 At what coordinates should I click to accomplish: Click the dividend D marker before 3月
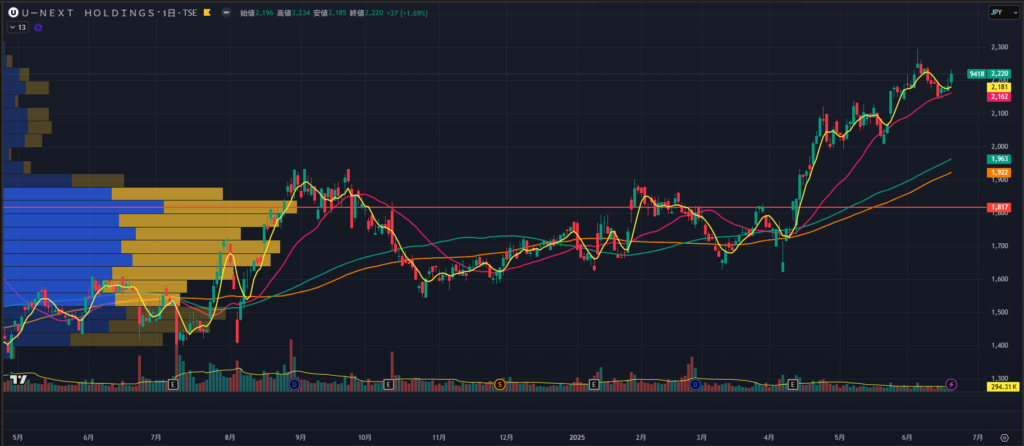[x=696, y=385]
